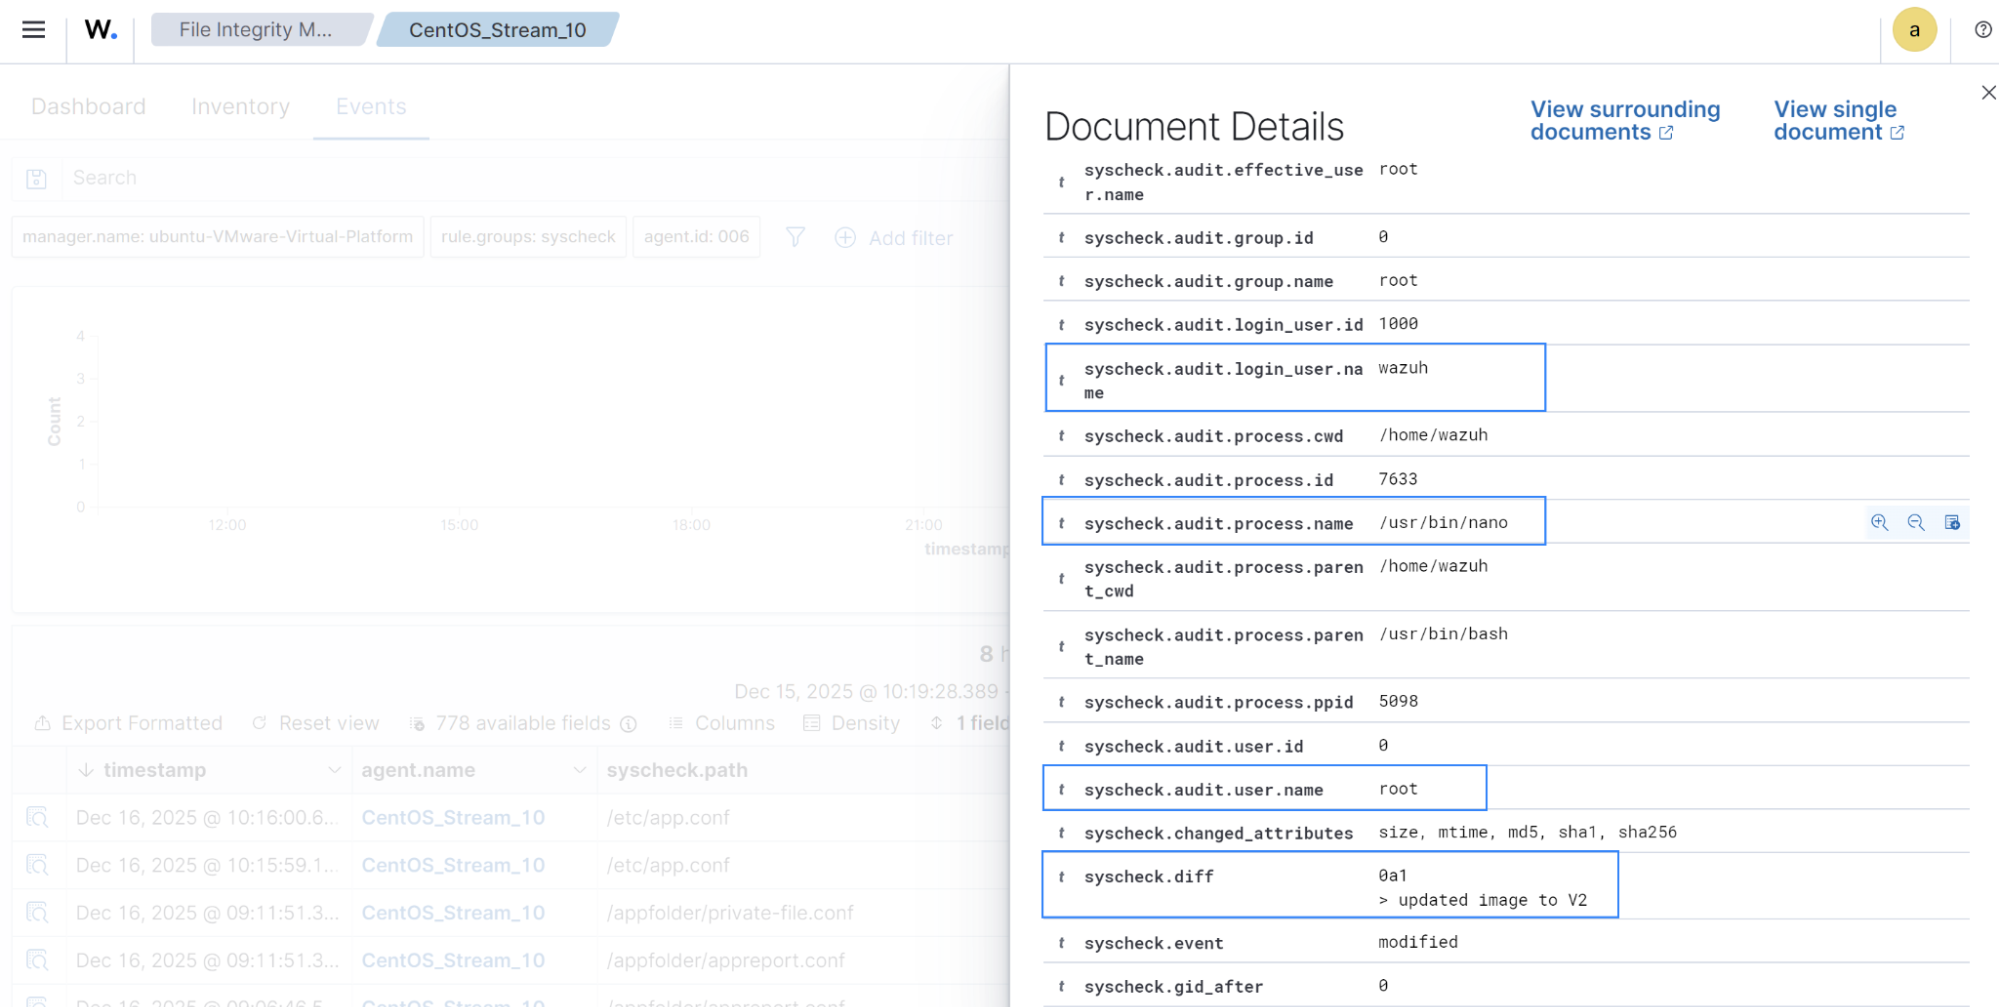Open the filter options funnel icon

[795, 238]
